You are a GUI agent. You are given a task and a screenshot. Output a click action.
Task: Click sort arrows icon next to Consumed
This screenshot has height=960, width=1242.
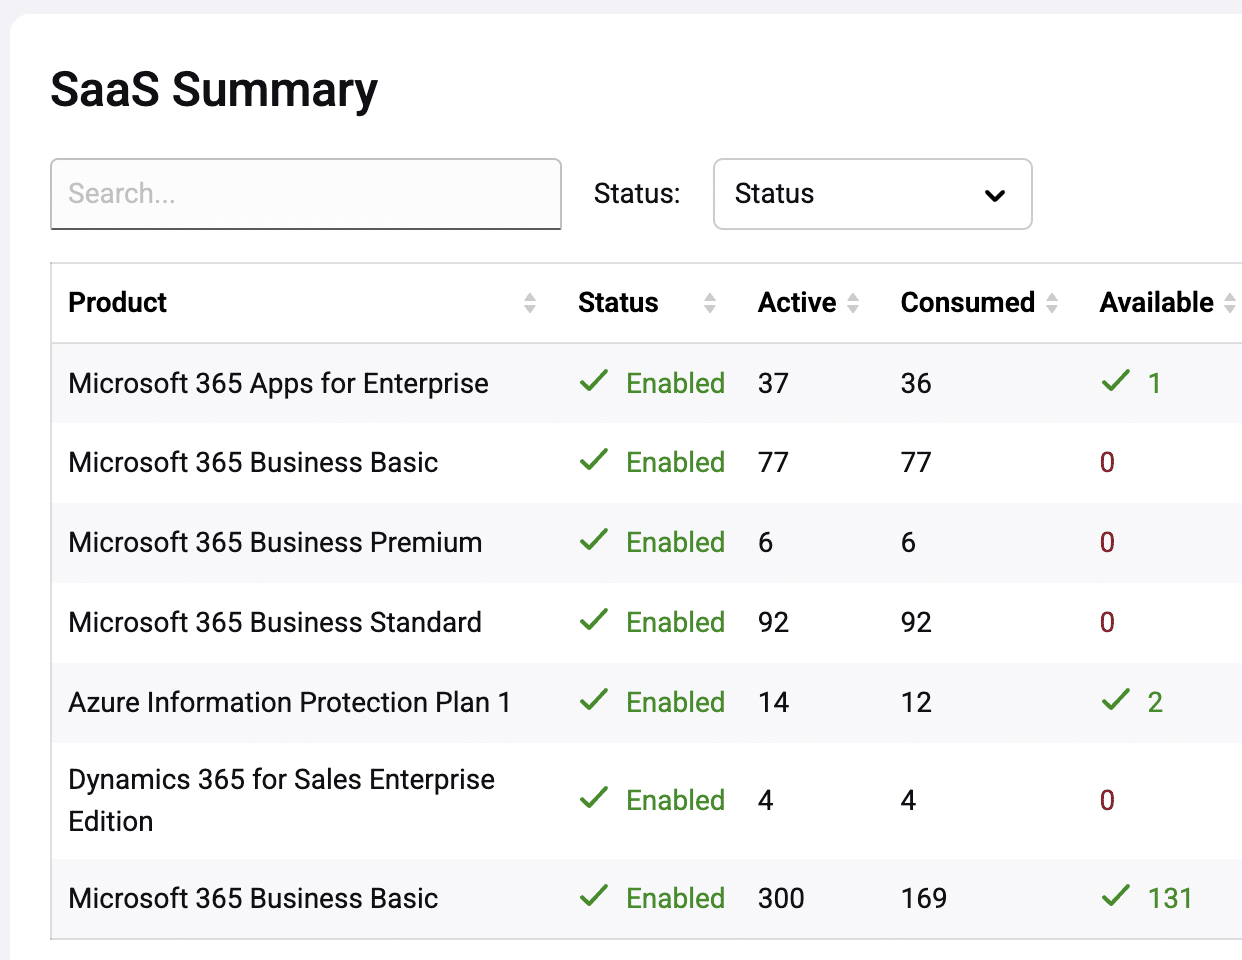(x=1052, y=303)
